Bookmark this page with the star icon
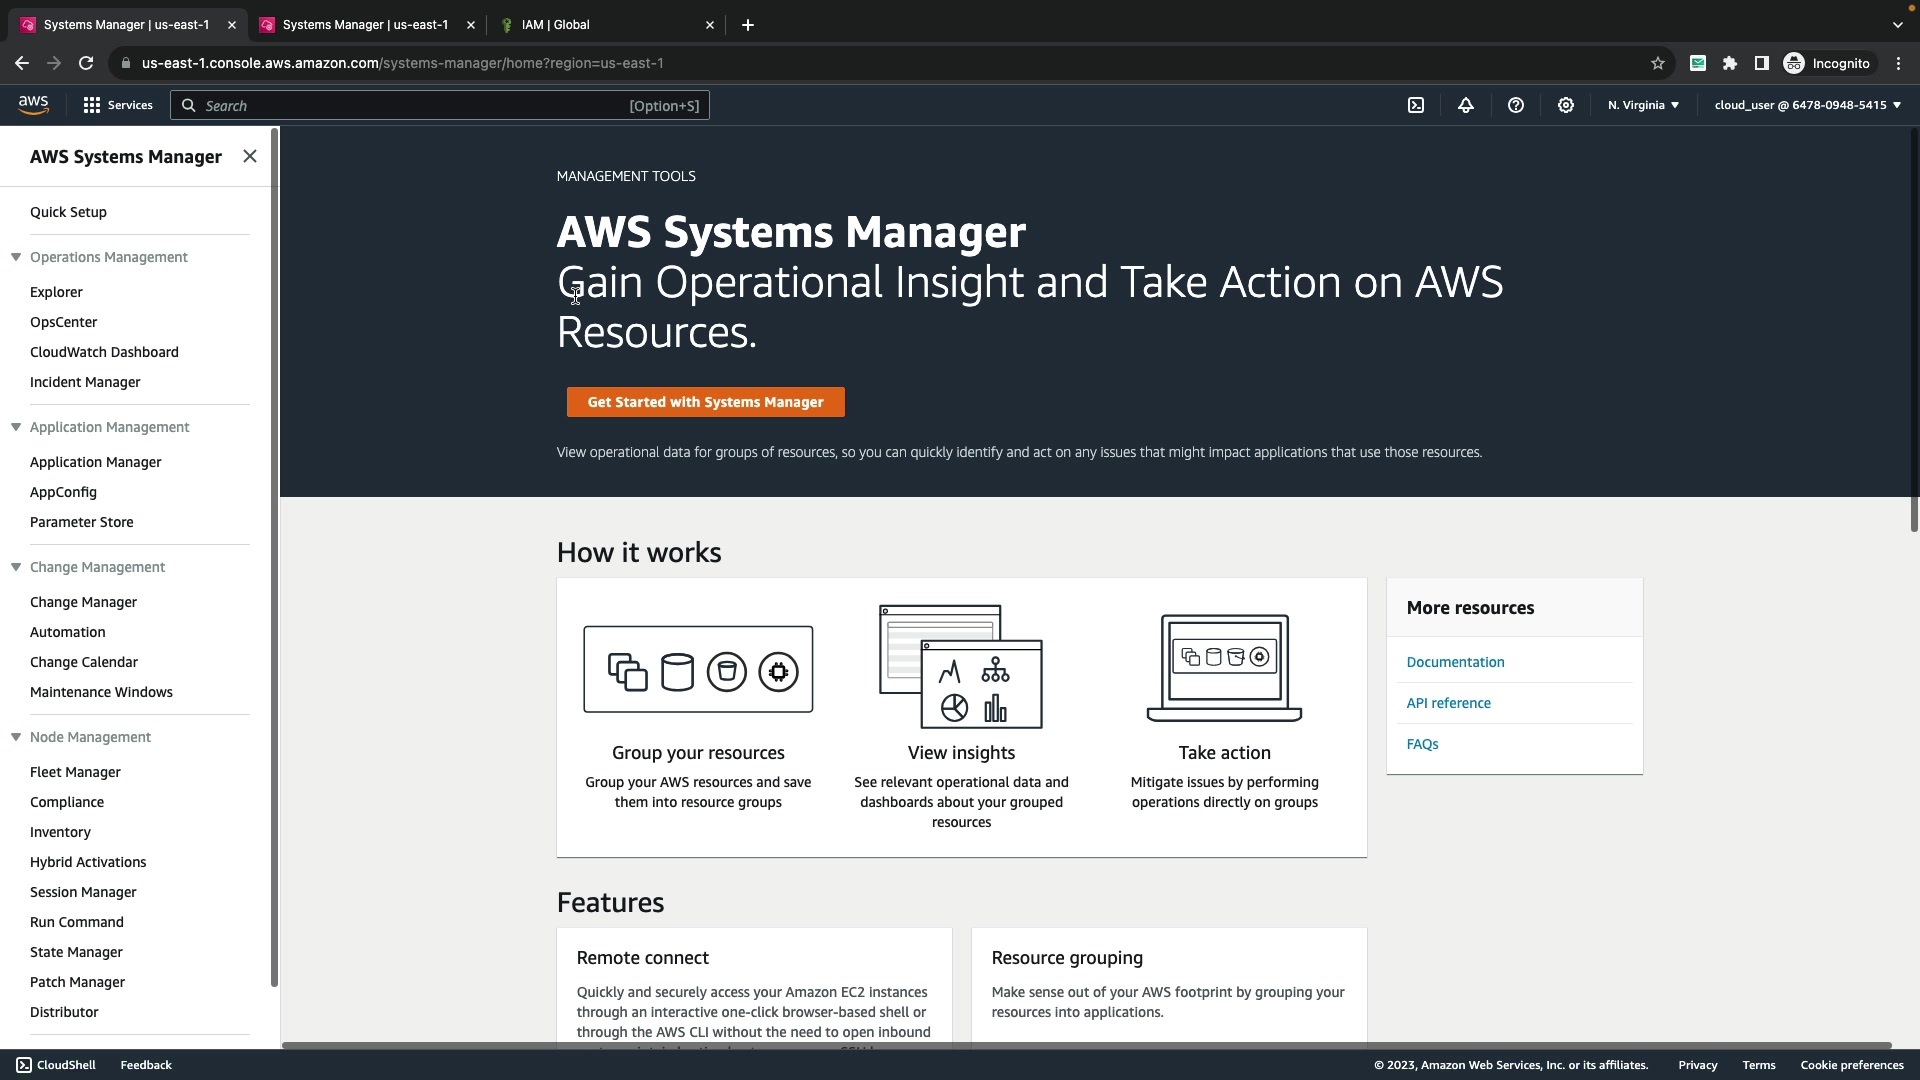The image size is (1920, 1080). click(1658, 63)
